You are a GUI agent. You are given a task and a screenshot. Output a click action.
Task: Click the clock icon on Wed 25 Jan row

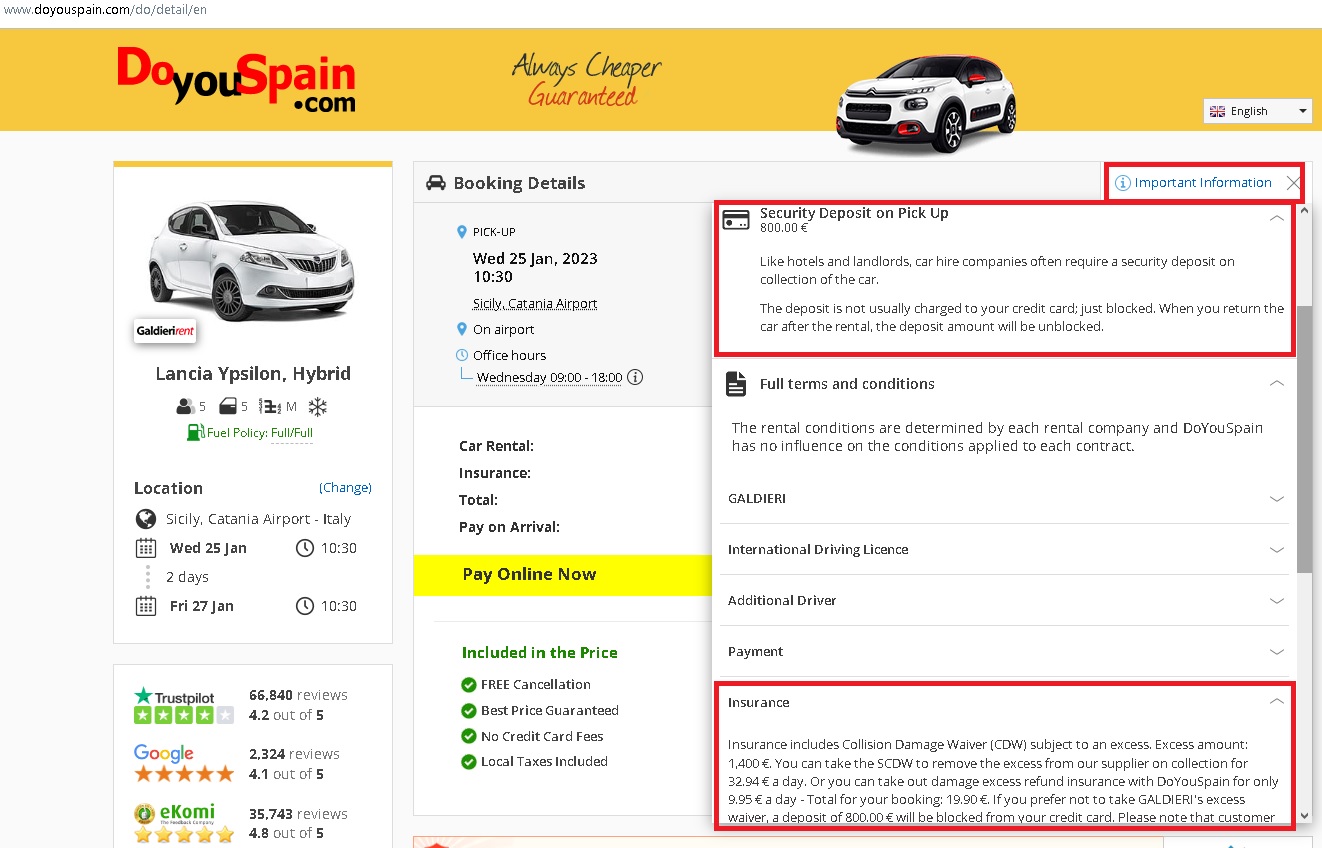click(x=305, y=548)
